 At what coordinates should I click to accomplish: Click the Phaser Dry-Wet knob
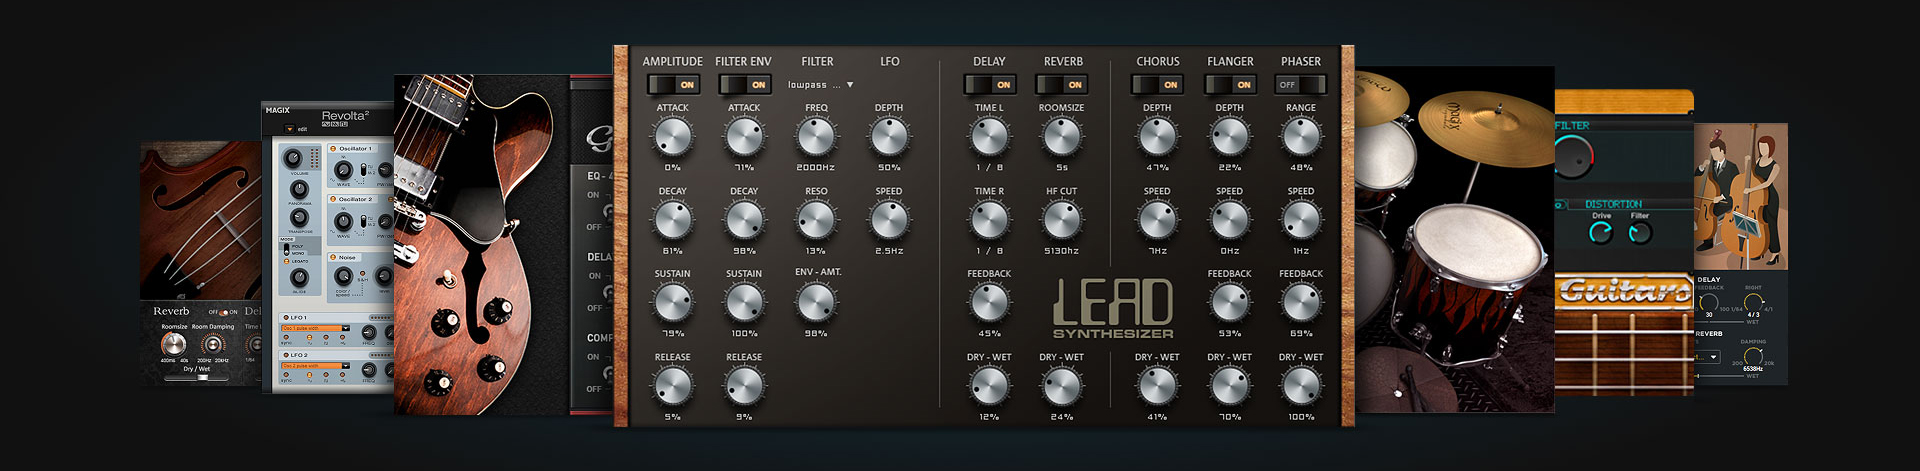tap(1301, 386)
